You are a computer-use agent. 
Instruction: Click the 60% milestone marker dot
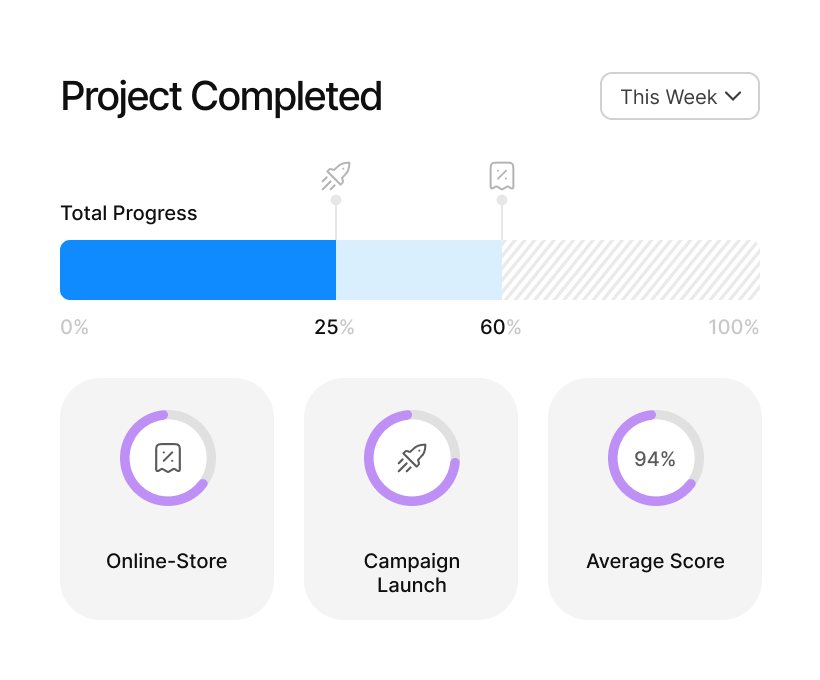(502, 200)
